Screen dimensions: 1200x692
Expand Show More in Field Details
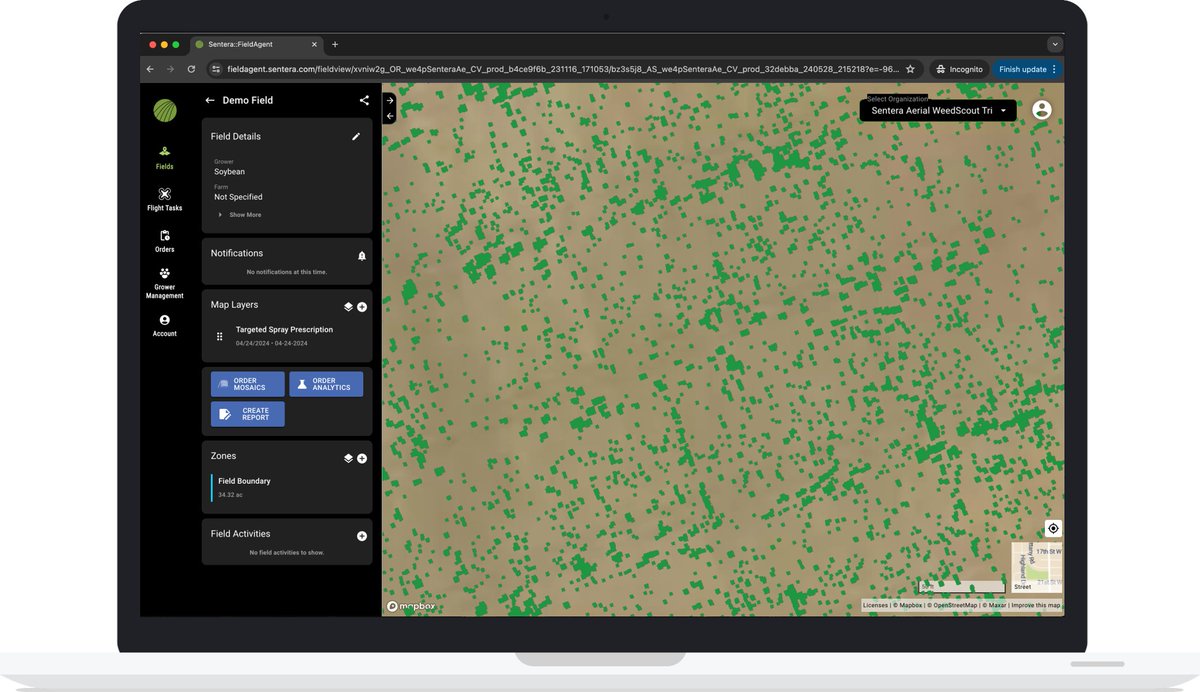point(240,215)
